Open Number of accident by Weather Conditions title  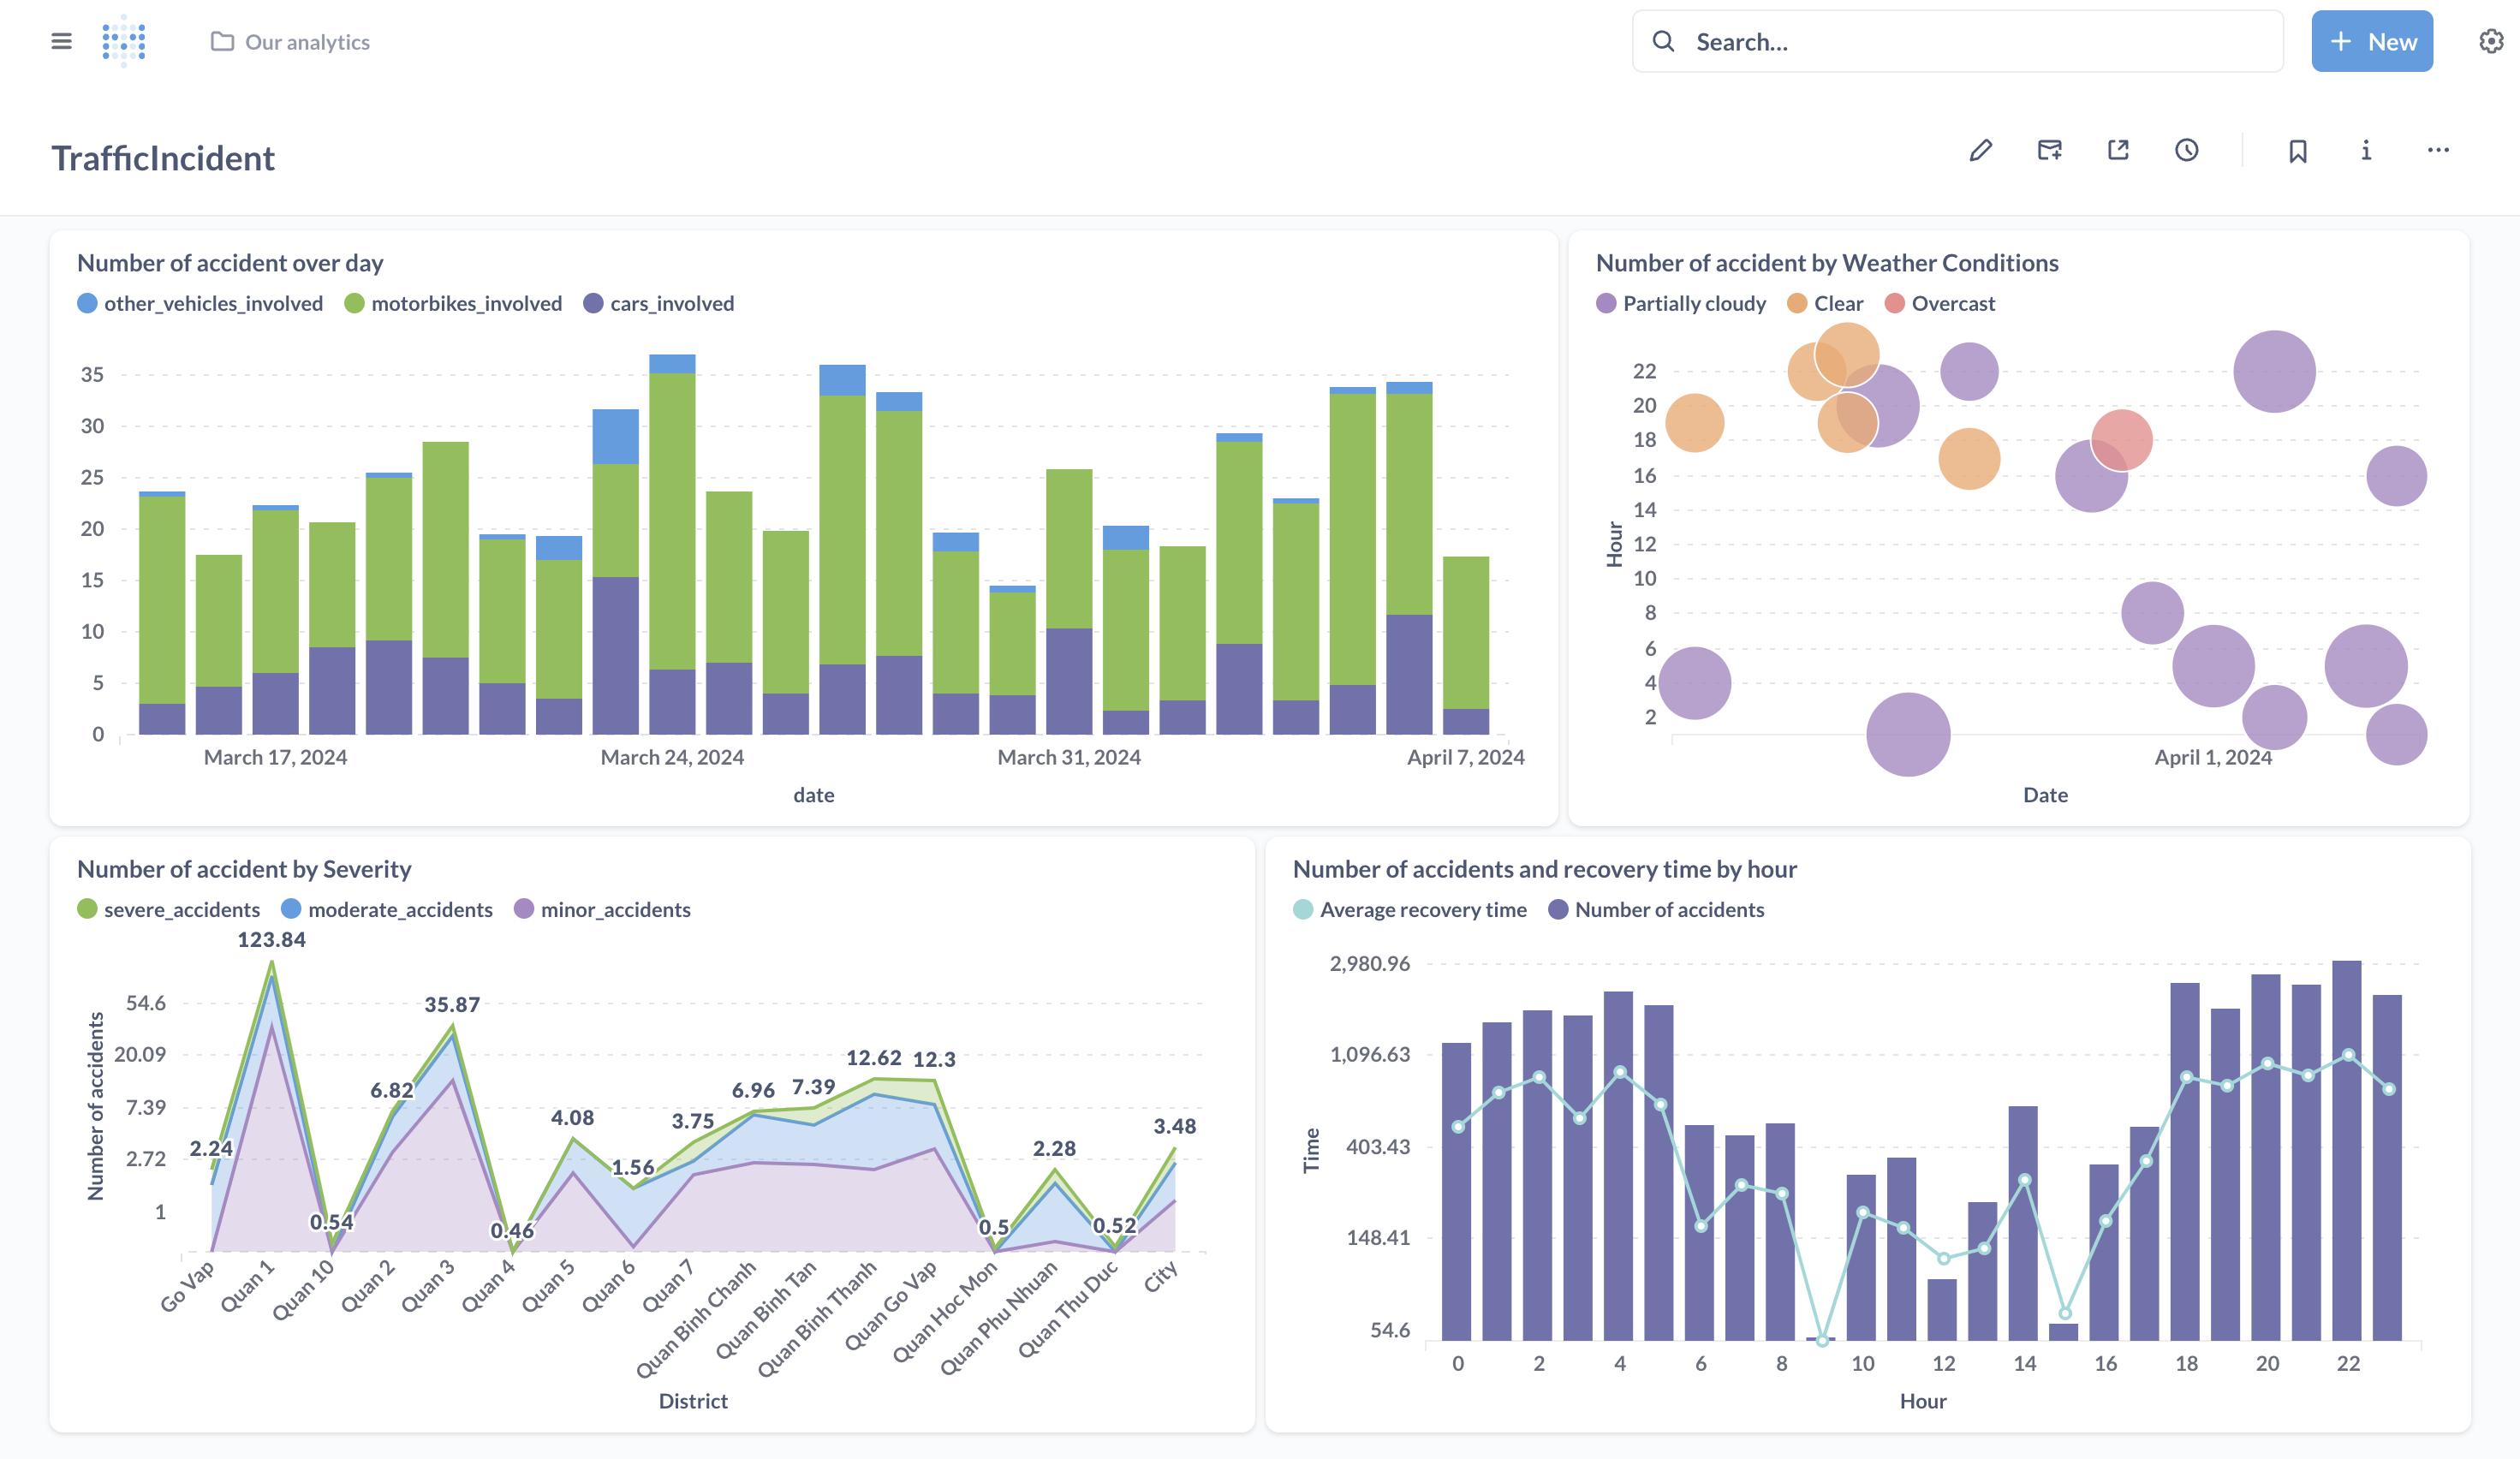pos(1827,263)
